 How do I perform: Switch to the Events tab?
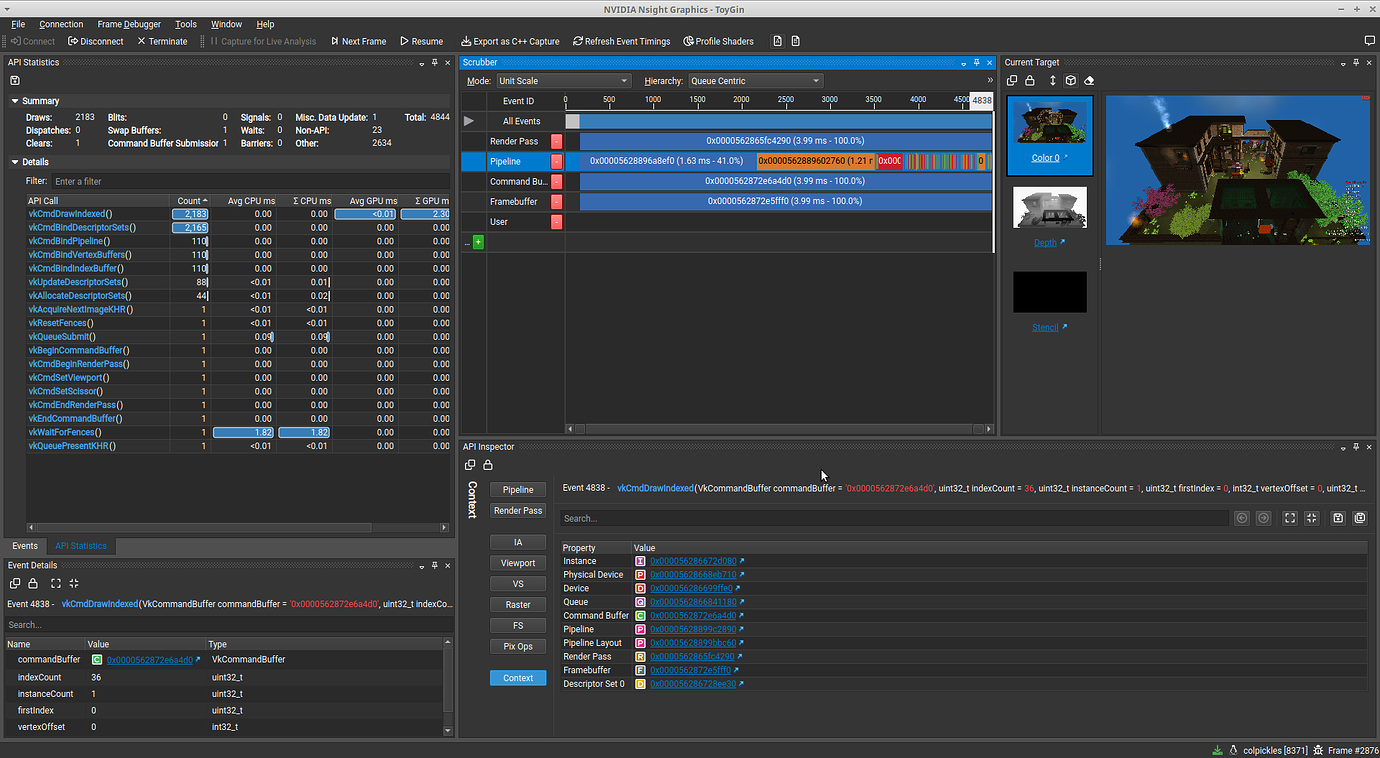point(25,546)
